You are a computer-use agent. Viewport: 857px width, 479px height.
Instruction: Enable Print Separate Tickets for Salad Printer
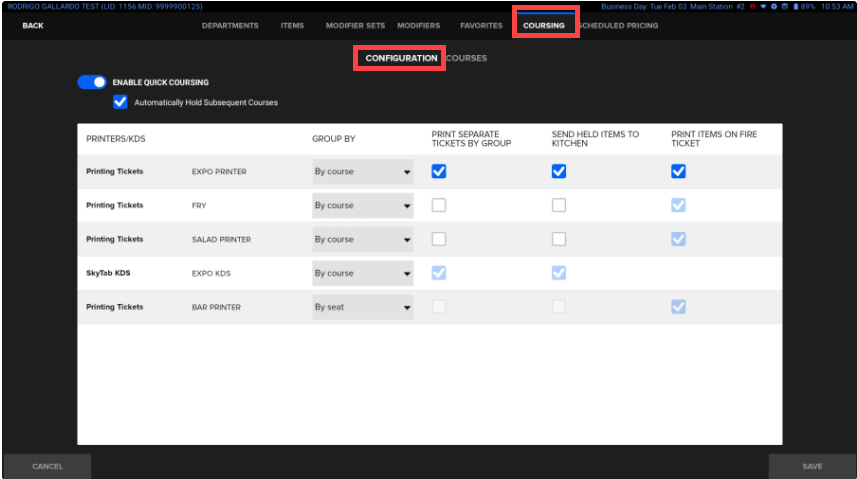(x=438, y=239)
